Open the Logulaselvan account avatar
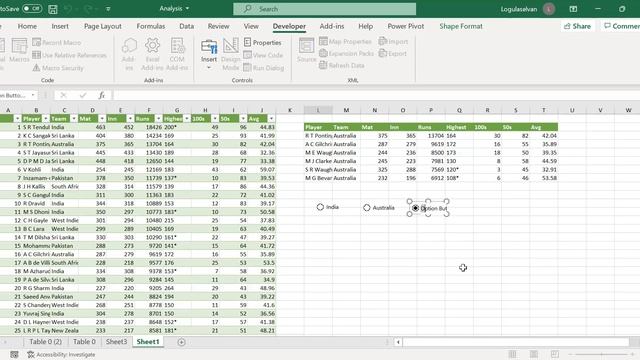This screenshot has height=360, width=640. click(x=549, y=9)
